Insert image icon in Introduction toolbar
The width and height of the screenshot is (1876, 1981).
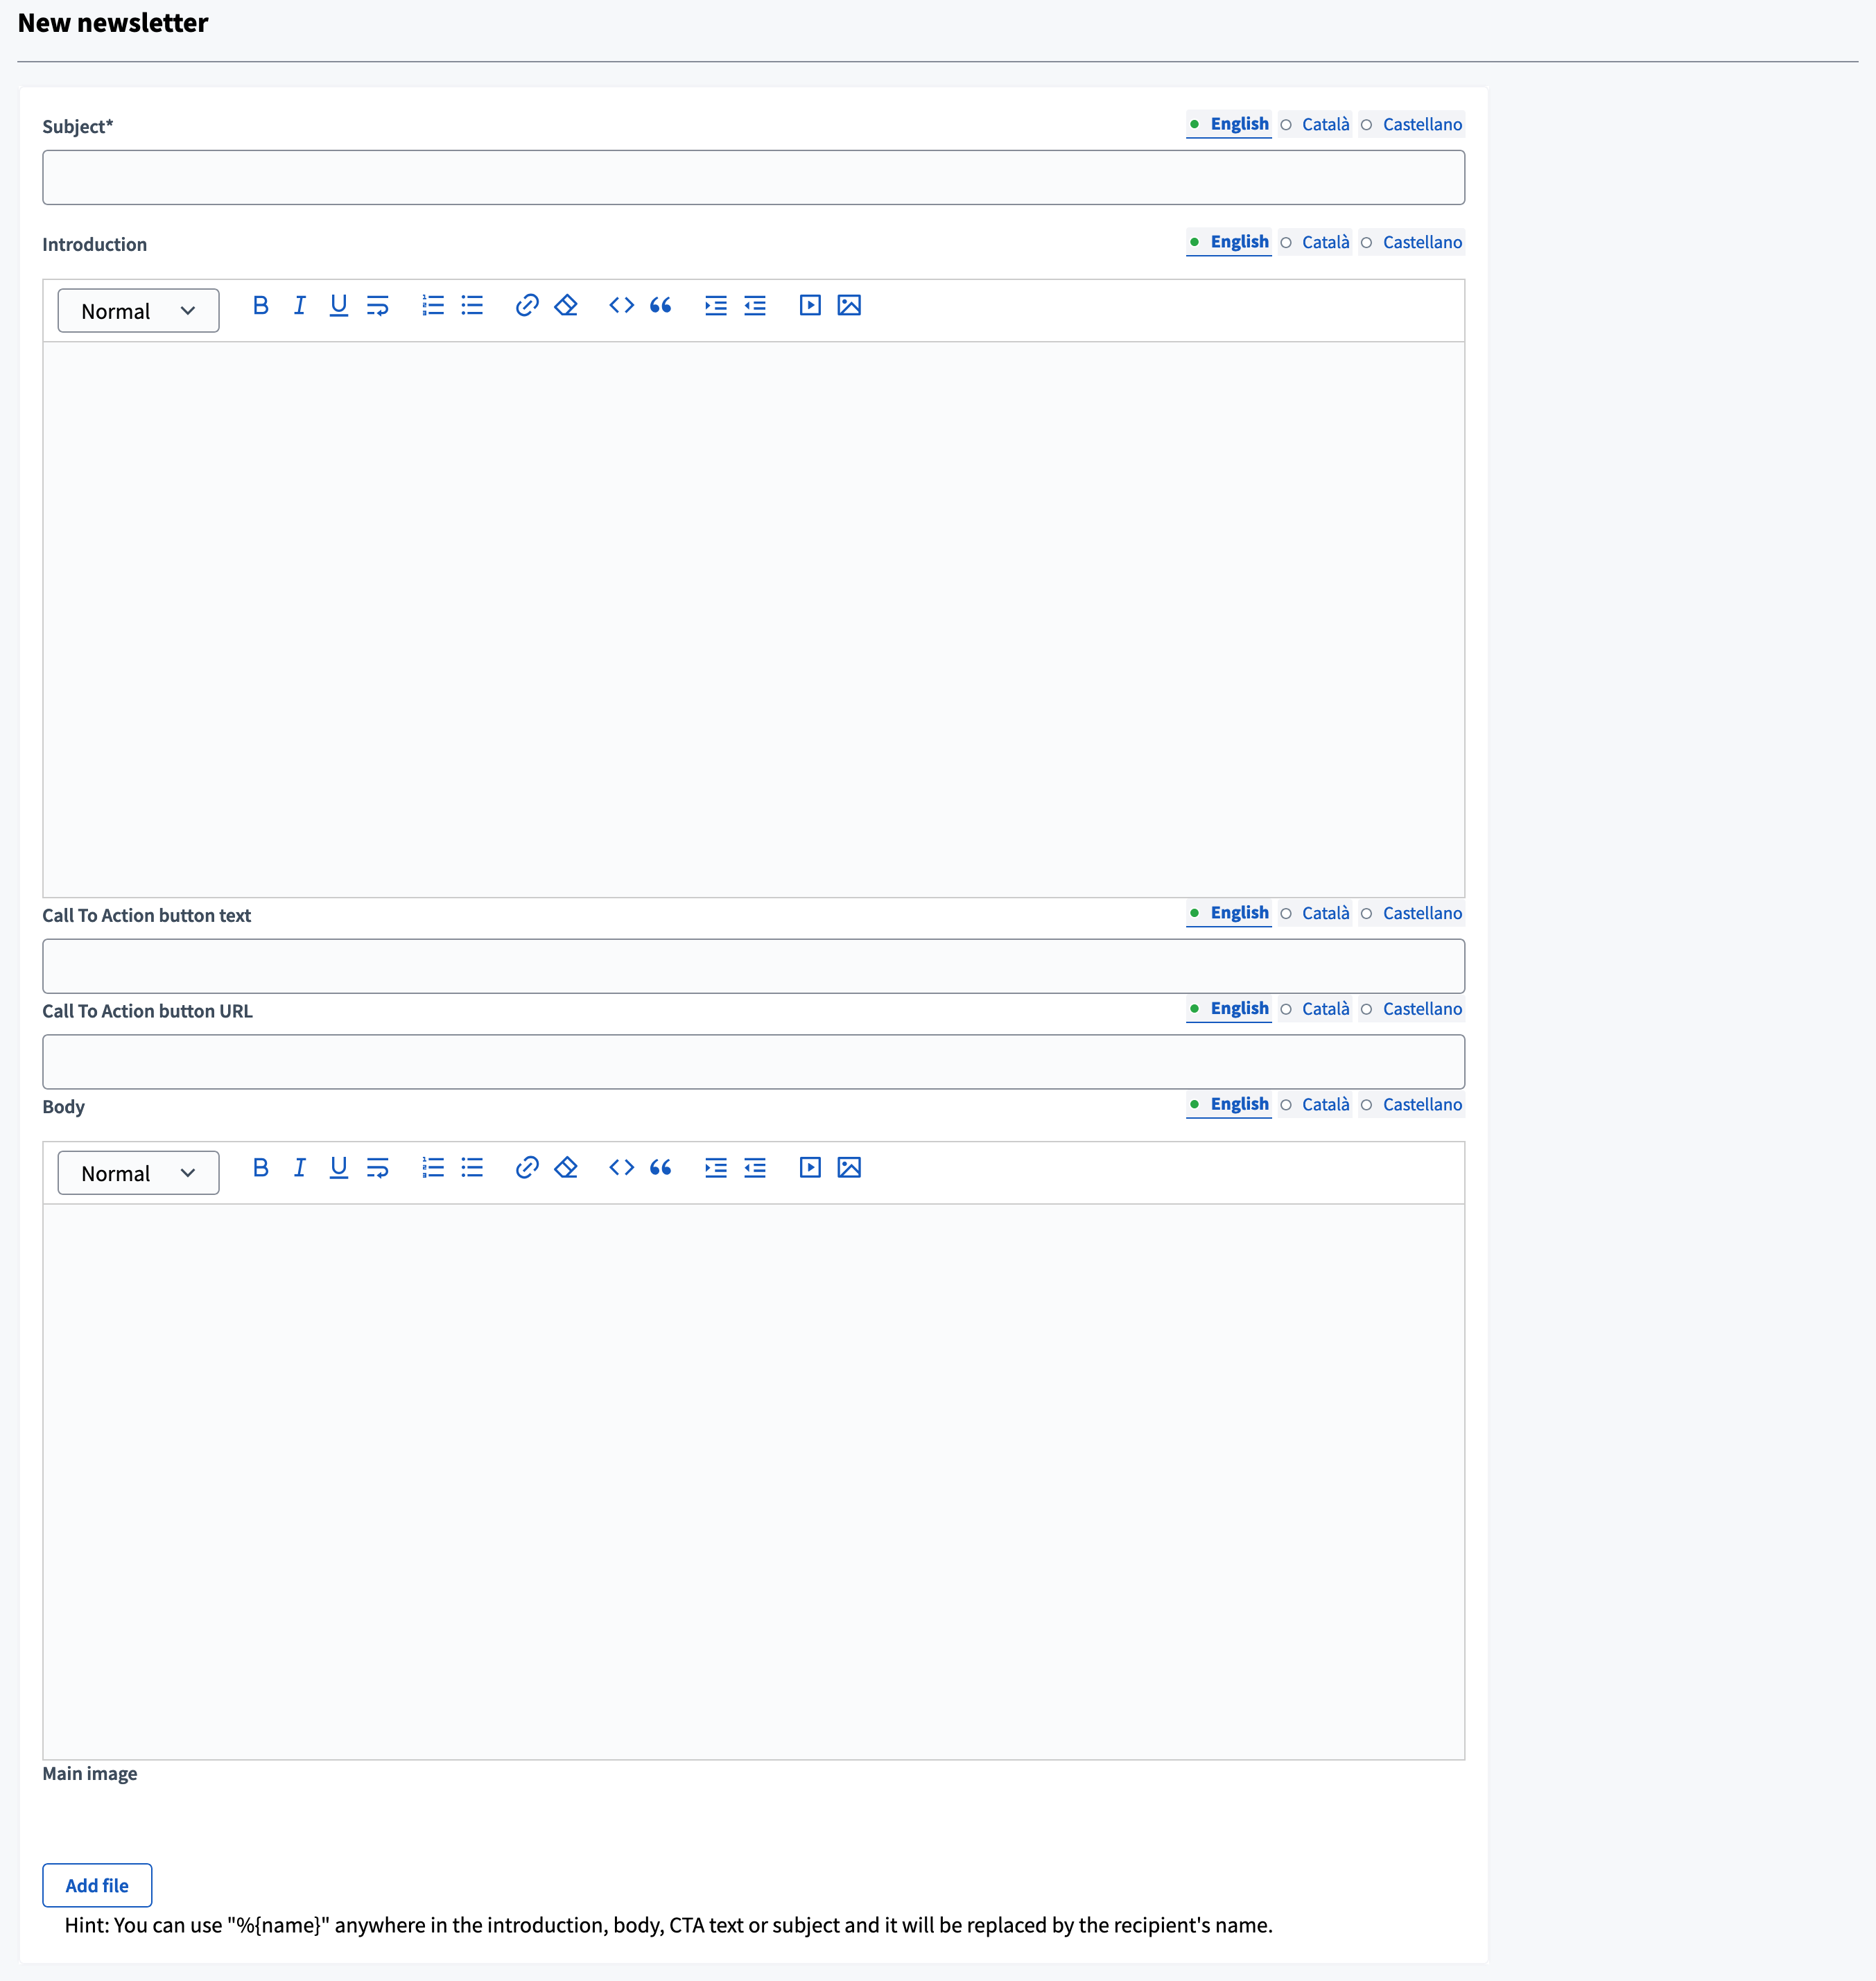coord(848,305)
